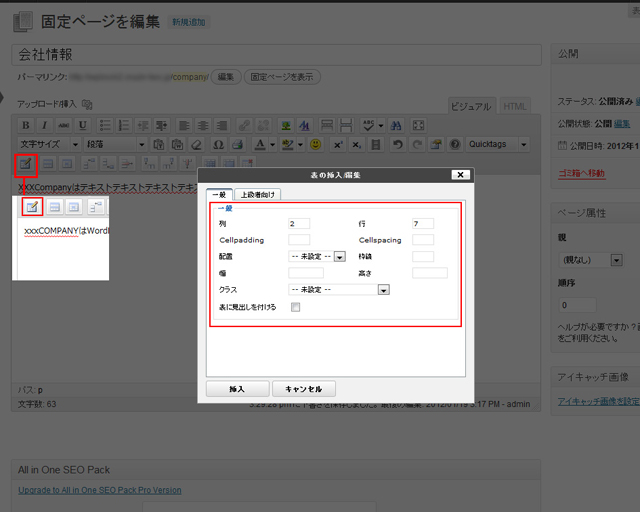Open the 親 parent page dropdown
The height and width of the screenshot is (512, 640).
(590, 260)
